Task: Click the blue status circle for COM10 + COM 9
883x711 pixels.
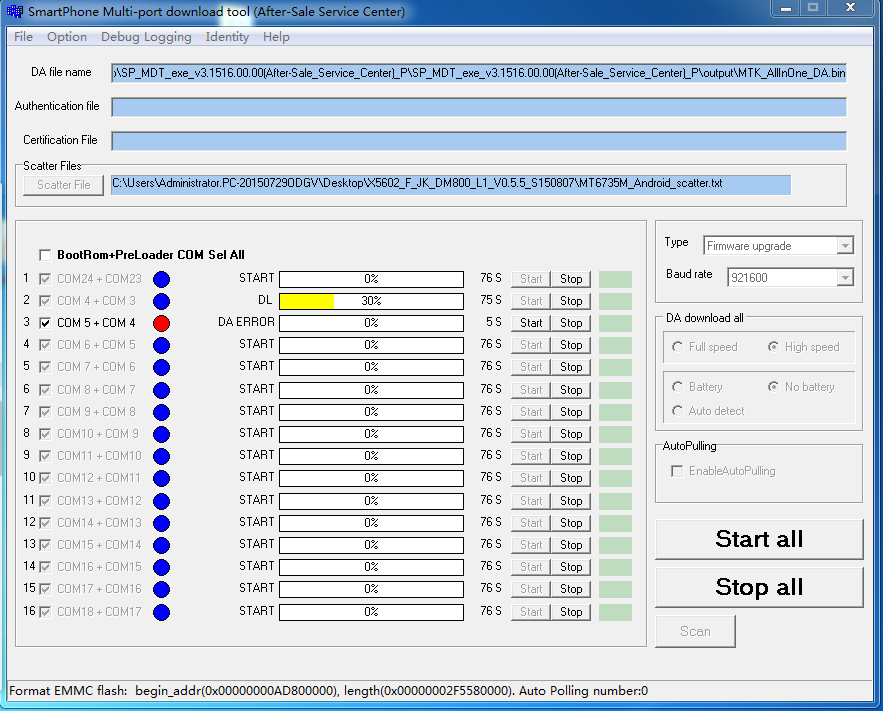Action: pos(161,434)
